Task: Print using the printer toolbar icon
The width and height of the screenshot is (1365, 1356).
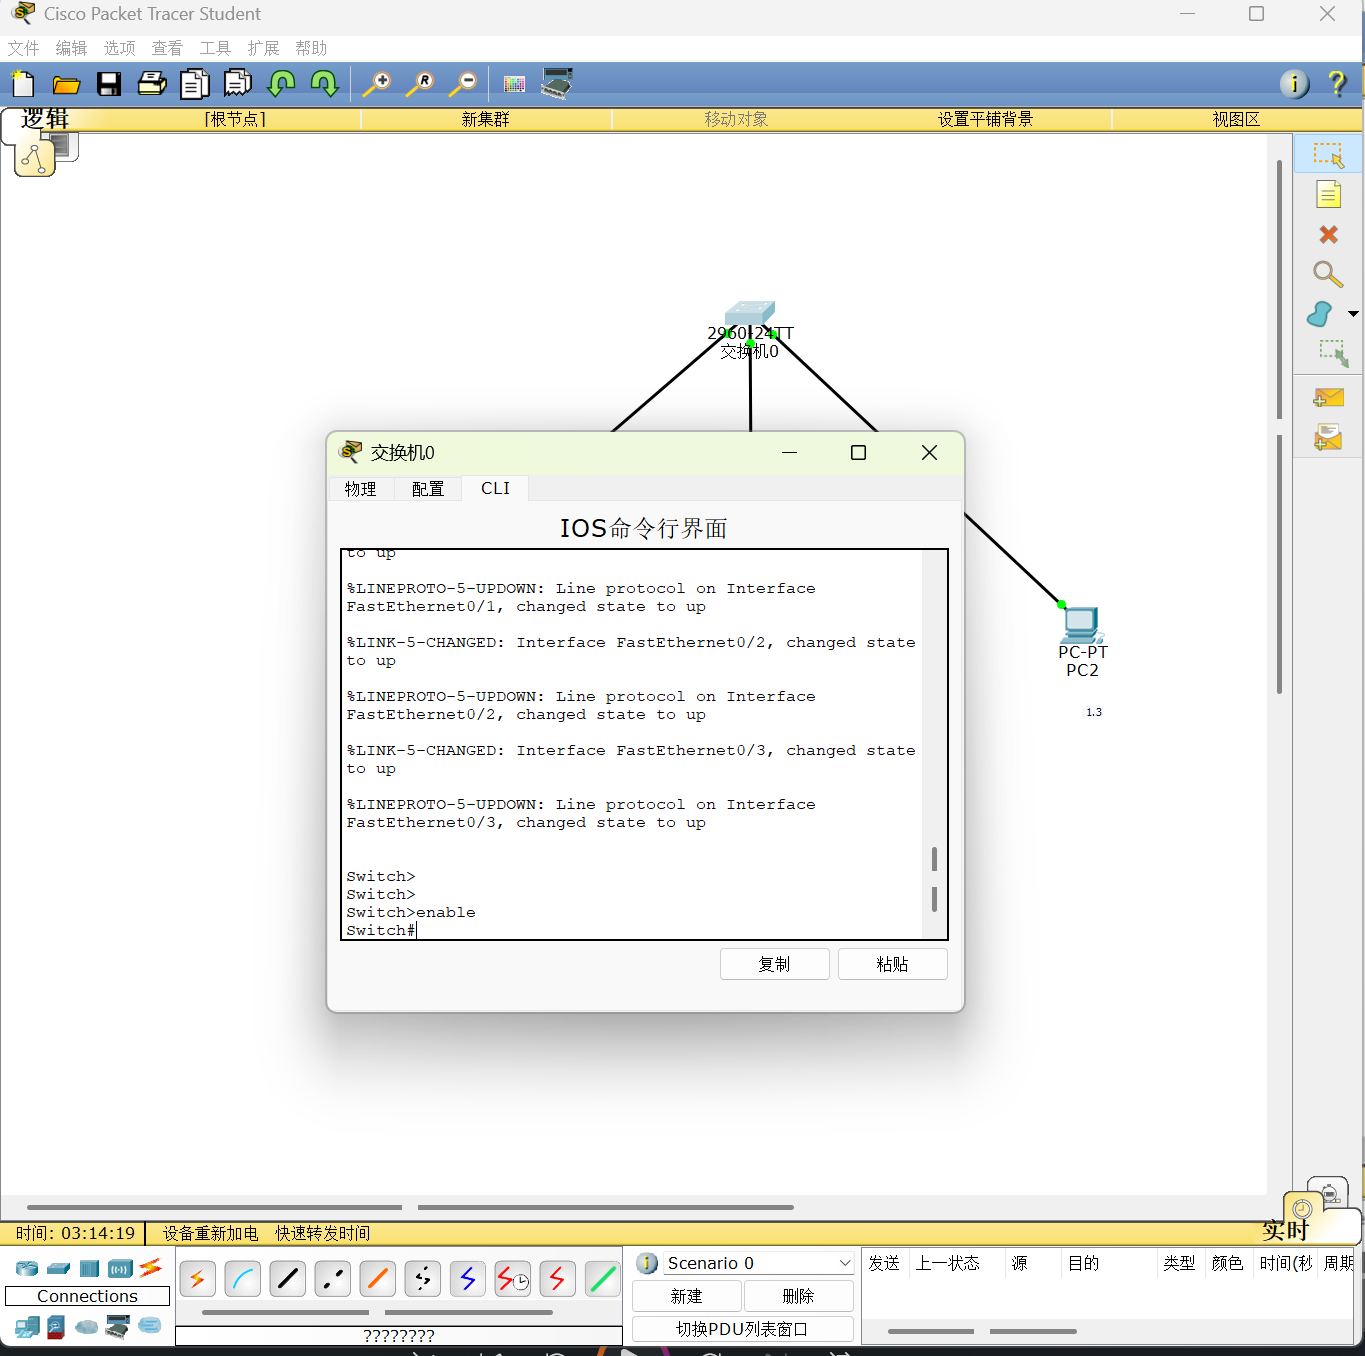Action: click(152, 84)
